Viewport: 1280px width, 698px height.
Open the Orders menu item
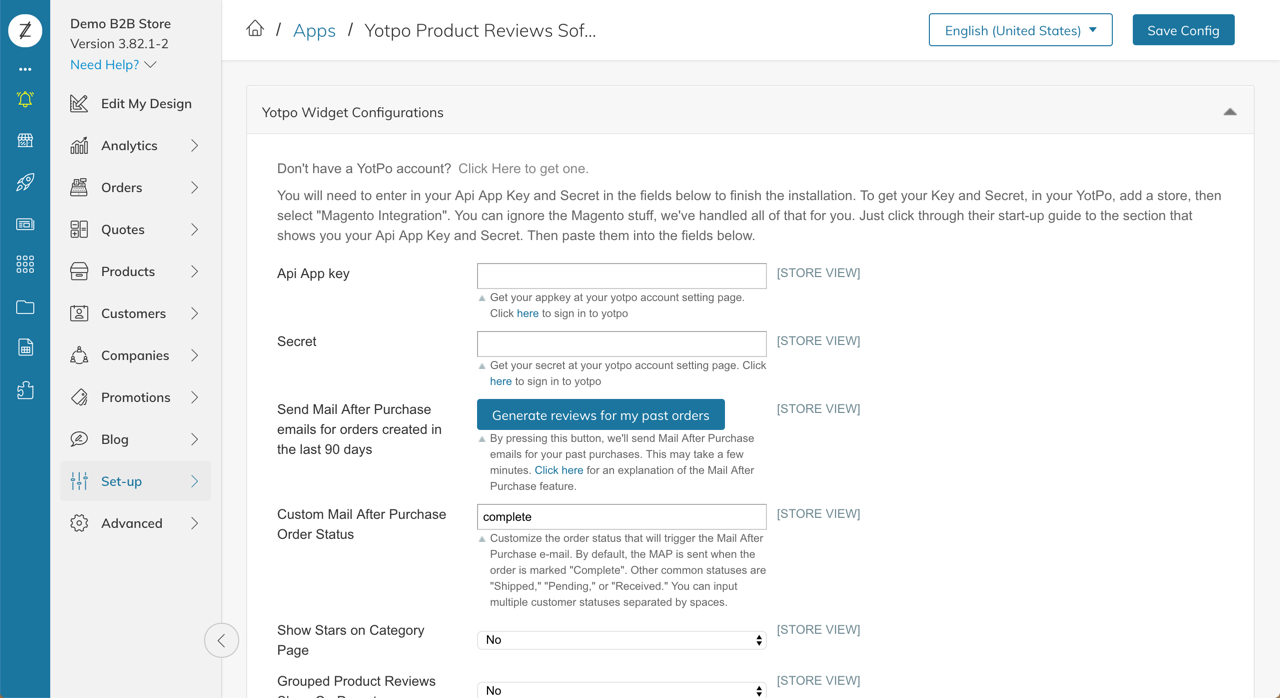(x=136, y=187)
